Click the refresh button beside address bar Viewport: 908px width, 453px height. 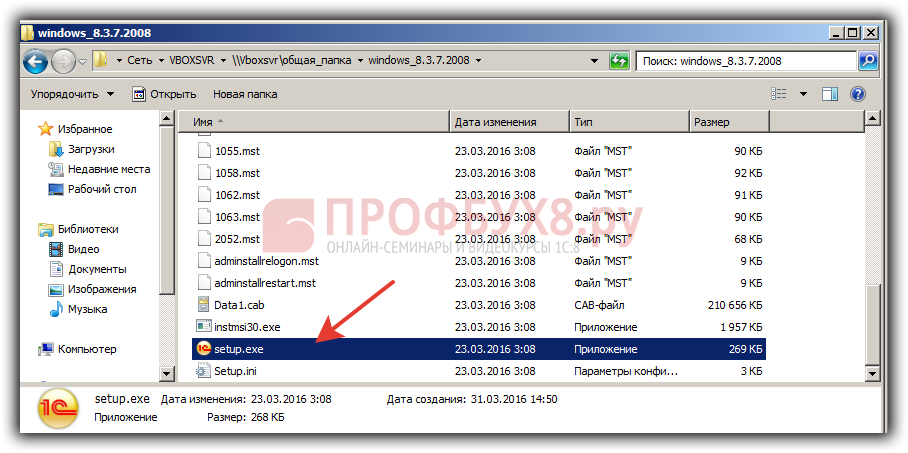point(619,61)
